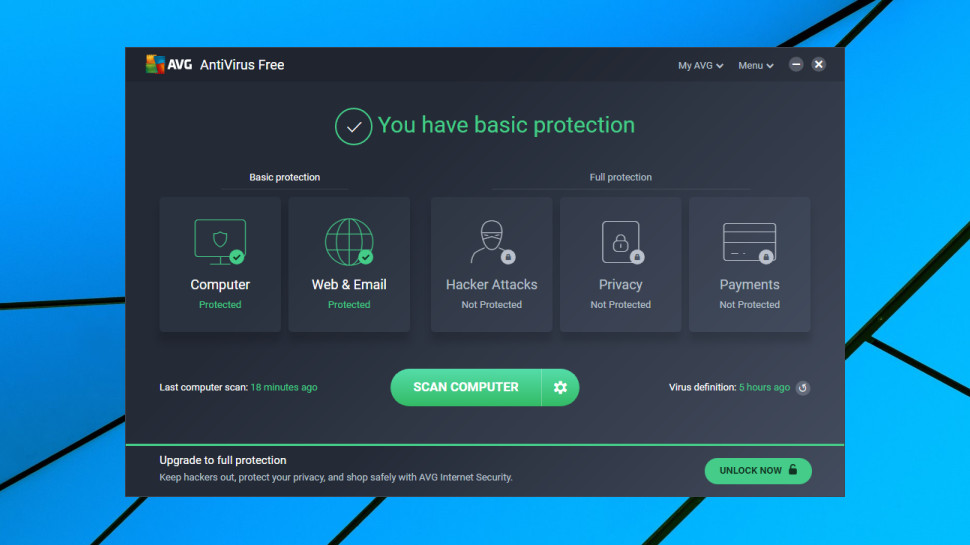Click 'Upgrade to full protection' heading
The height and width of the screenshot is (545, 970).
[223, 460]
